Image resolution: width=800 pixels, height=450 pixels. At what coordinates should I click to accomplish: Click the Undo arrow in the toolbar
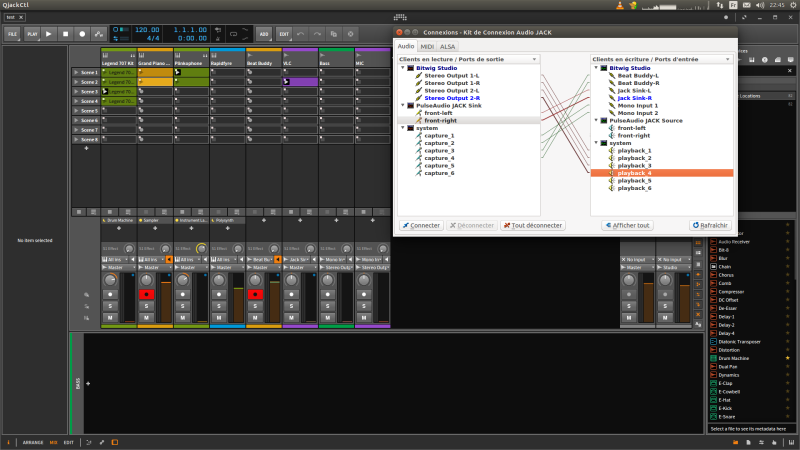click(x=300, y=33)
